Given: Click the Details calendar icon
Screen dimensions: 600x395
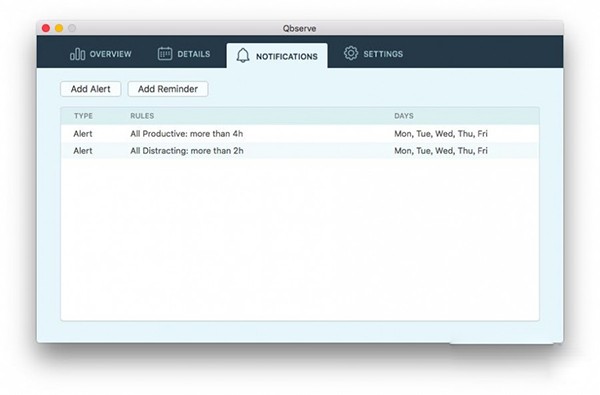Looking at the screenshot, I should (165, 54).
